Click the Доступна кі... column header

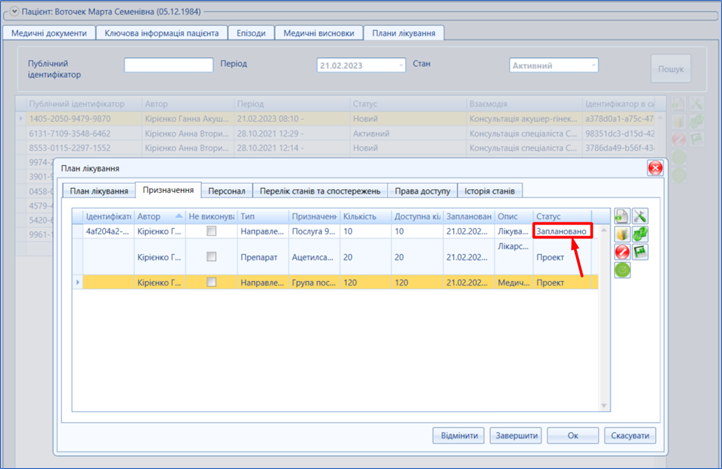click(417, 216)
